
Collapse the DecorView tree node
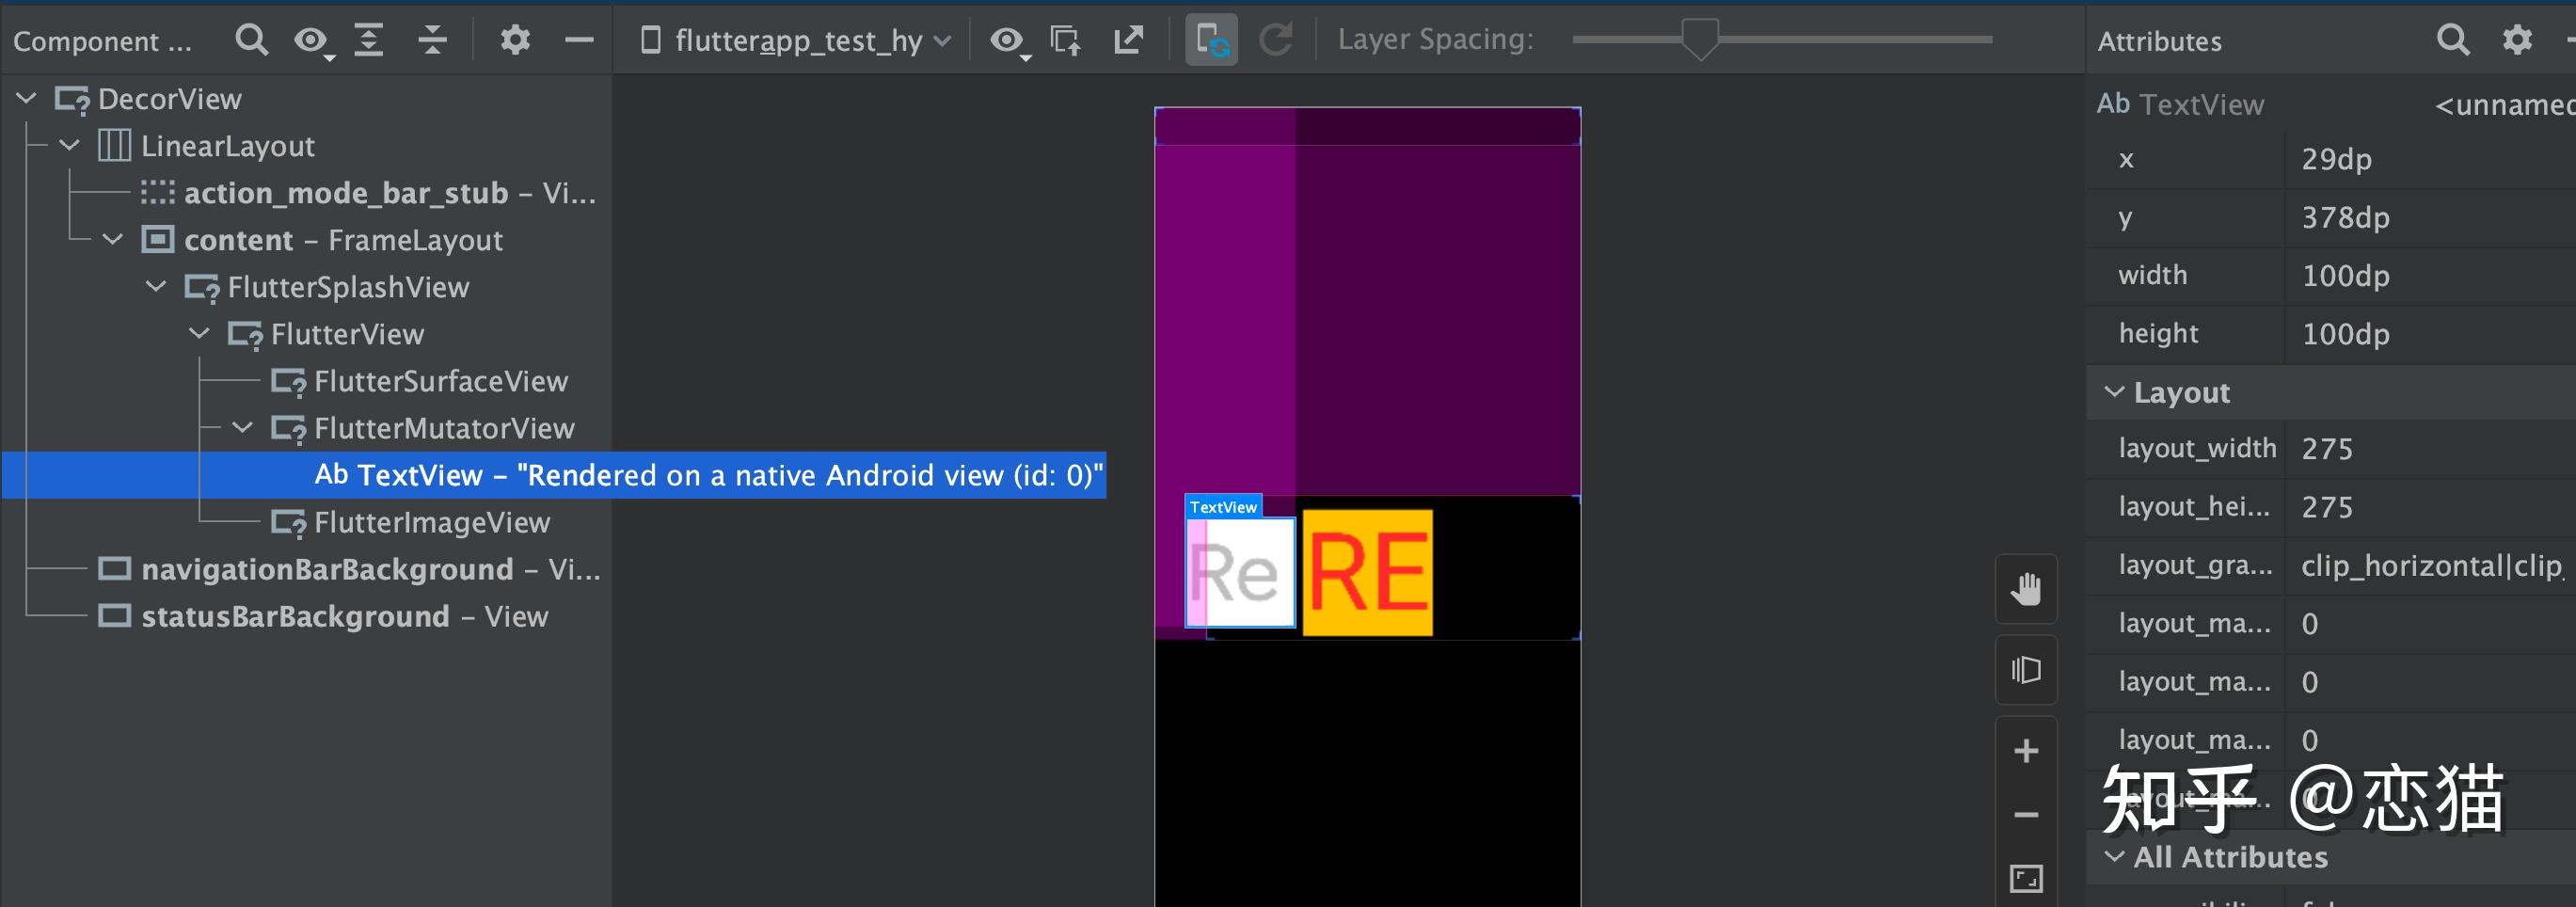[x=27, y=98]
